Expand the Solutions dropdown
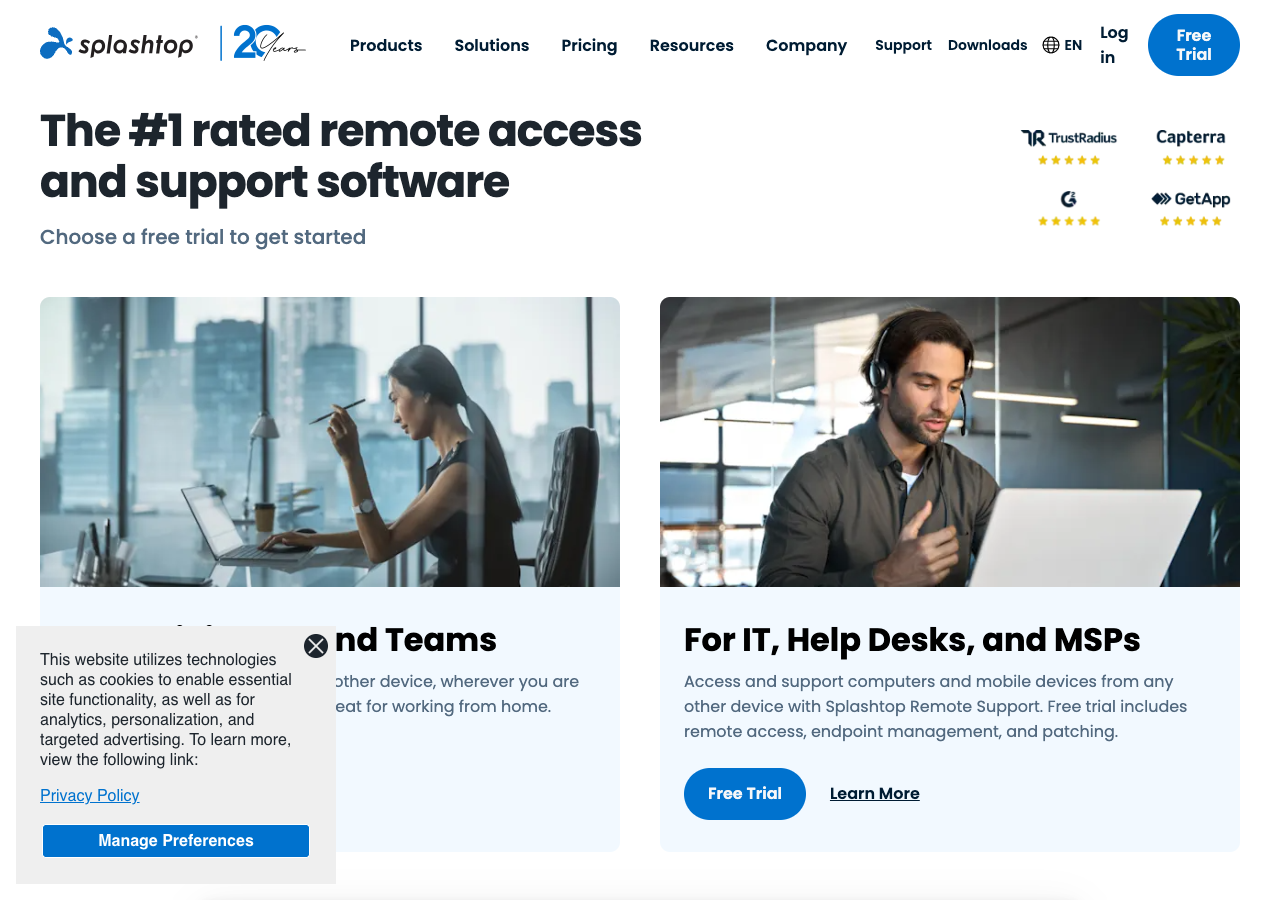This screenshot has width=1280, height=900. [491, 45]
